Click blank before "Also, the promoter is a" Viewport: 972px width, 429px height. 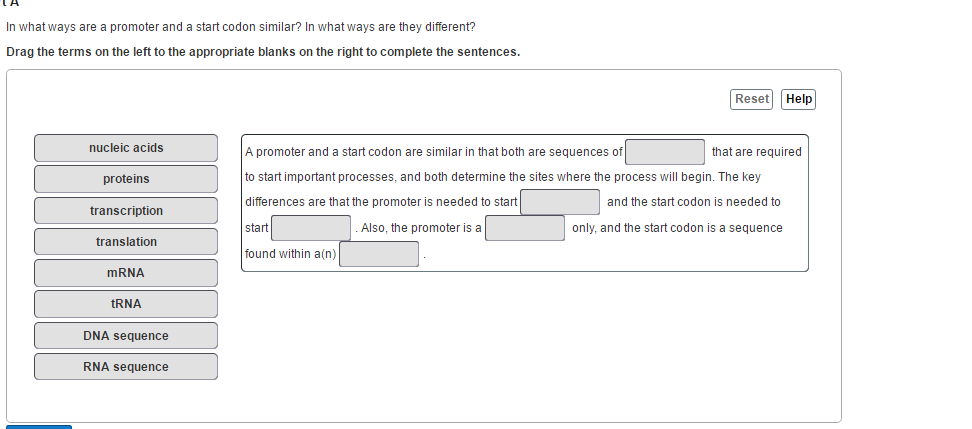click(x=311, y=228)
